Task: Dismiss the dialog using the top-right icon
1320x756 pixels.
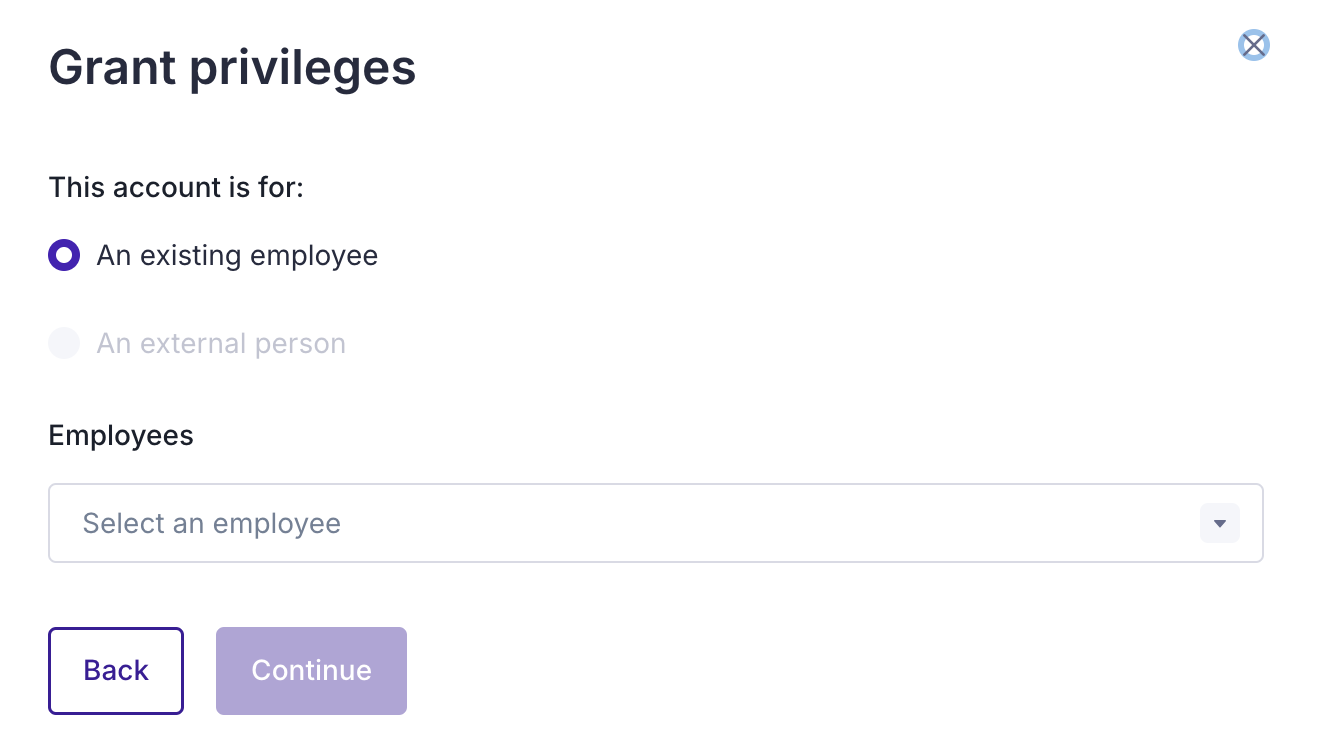Action: tap(1253, 45)
